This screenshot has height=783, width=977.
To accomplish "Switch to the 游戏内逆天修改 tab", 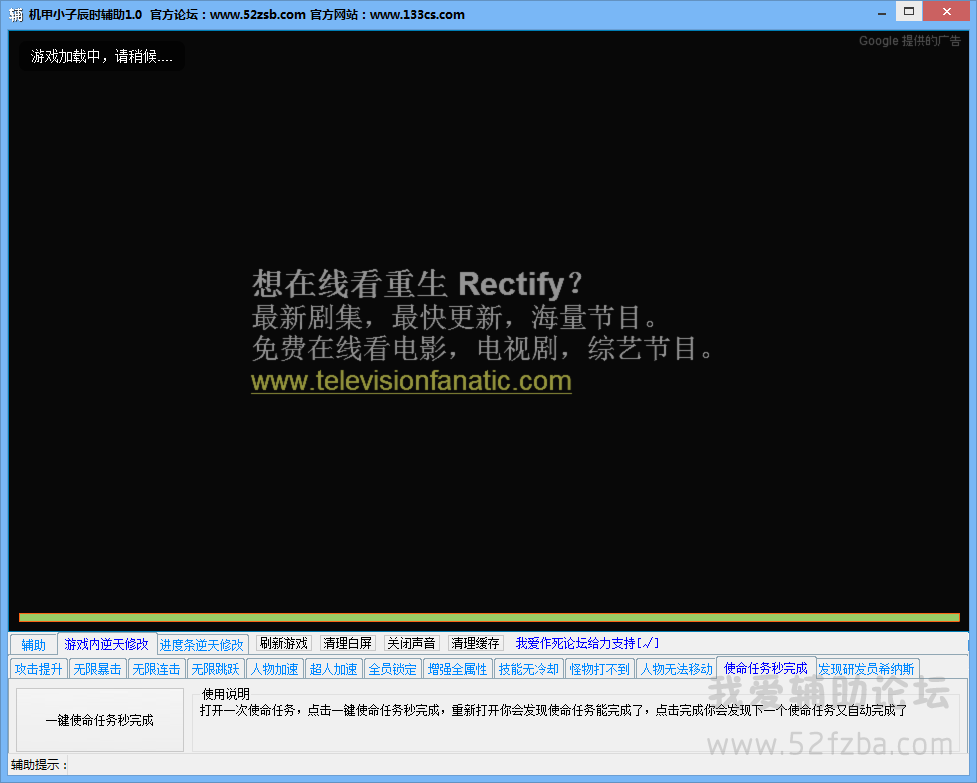I will coord(107,643).
